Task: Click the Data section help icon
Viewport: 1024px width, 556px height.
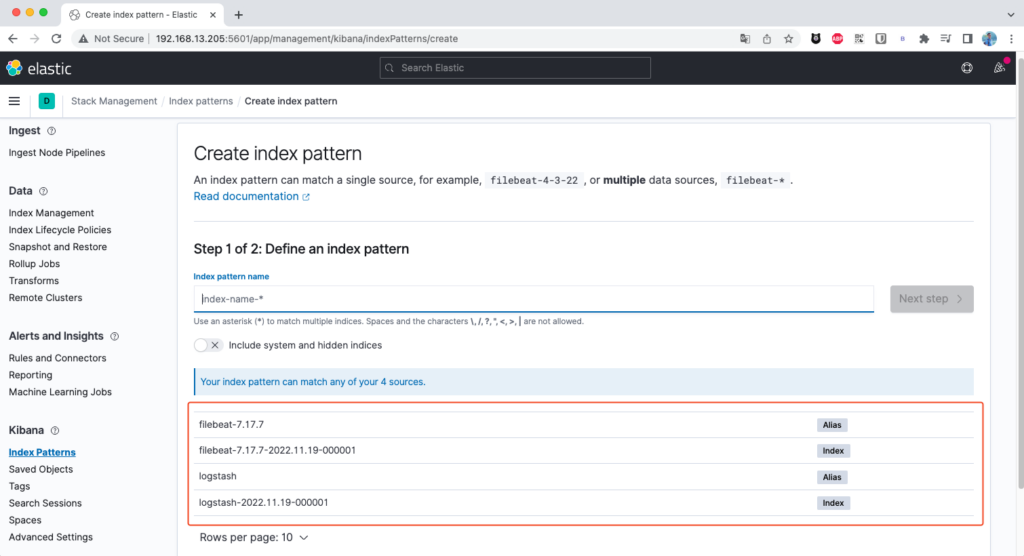Action: (x=43, y=191)
